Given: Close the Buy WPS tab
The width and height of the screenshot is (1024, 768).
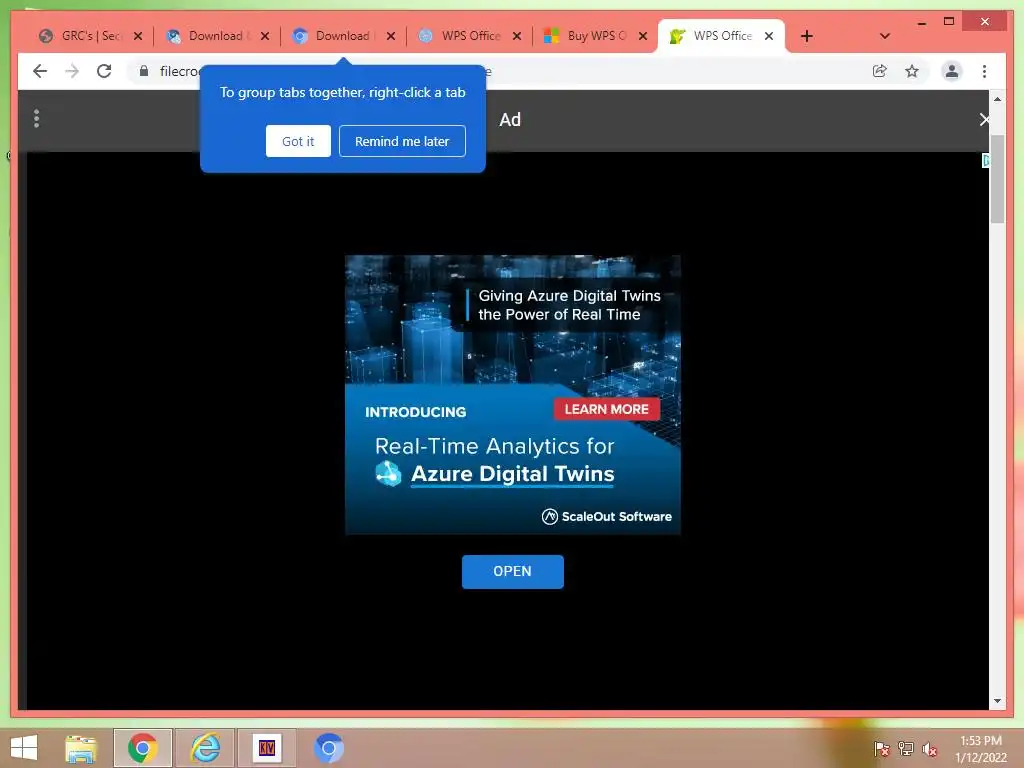Looking at the screenshot, I should click(x=643, y=36).
